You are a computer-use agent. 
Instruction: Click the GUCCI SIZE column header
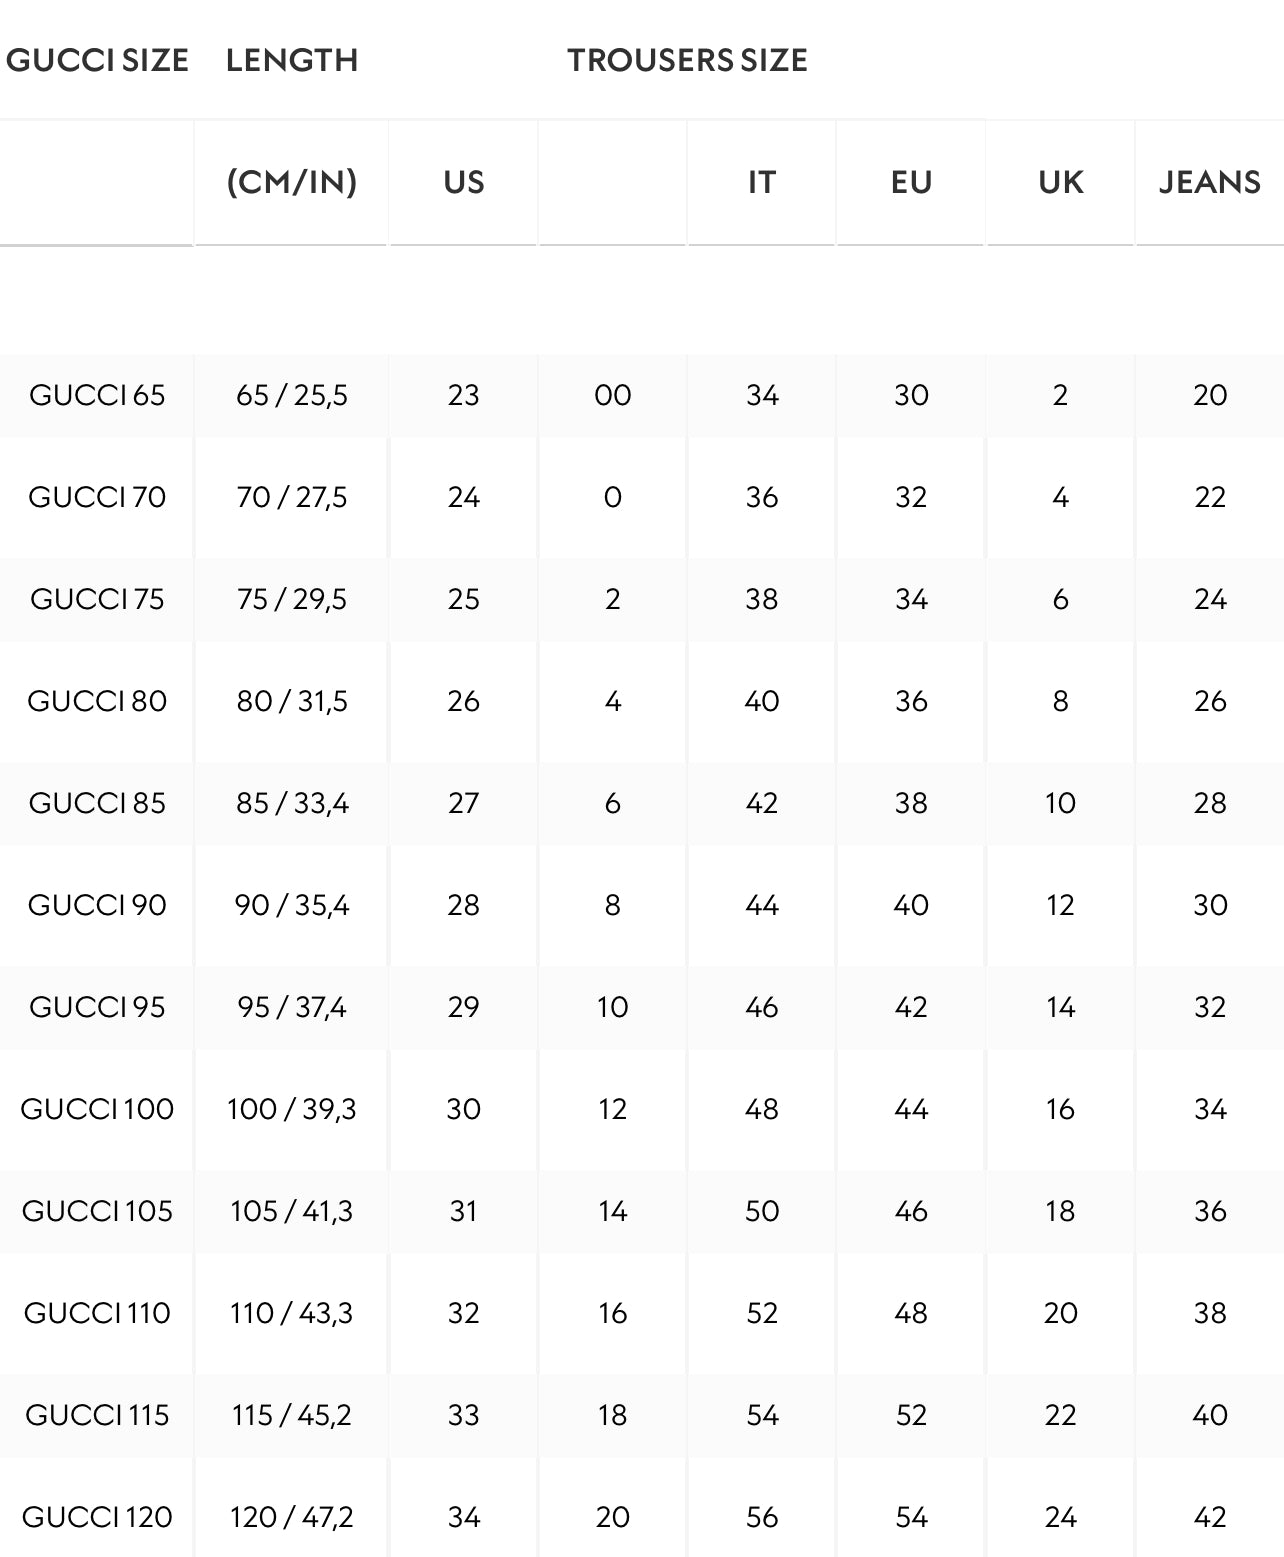[97, 60]
